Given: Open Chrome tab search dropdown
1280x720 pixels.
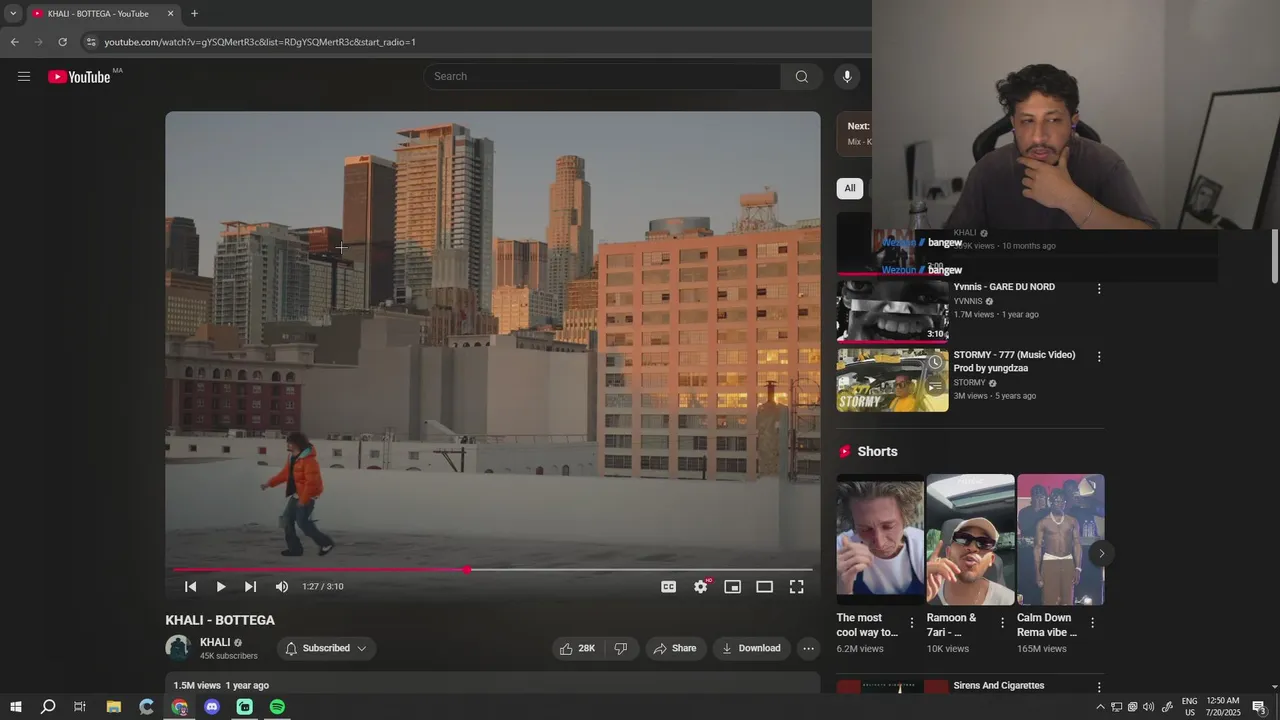Looking at the screenshot, I should [x=13, y=14].
